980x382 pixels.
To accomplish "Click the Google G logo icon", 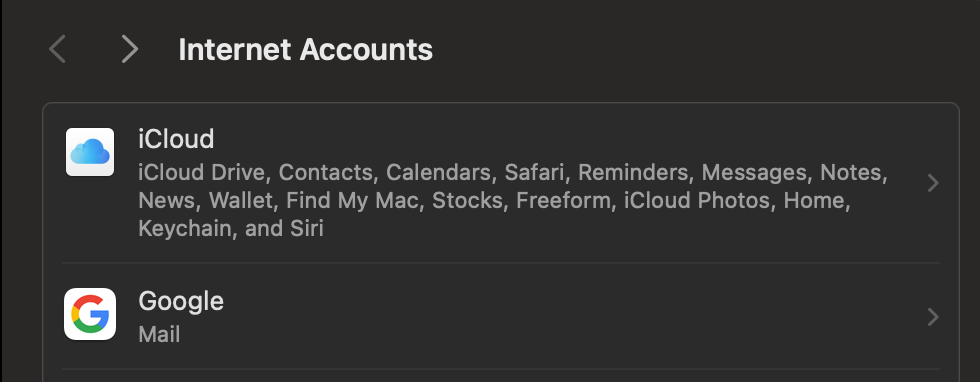I will [90, 314].
